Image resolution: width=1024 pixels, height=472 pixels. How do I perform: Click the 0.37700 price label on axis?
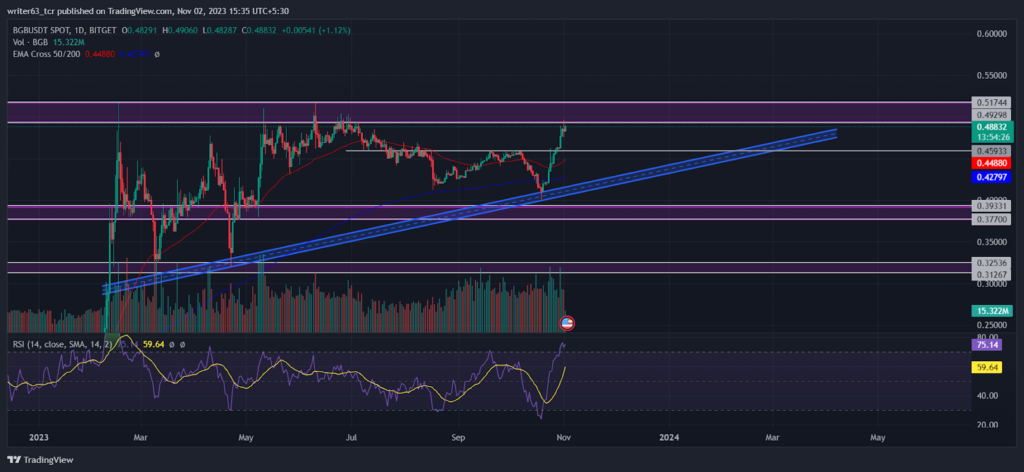click(x=991, y=220)
